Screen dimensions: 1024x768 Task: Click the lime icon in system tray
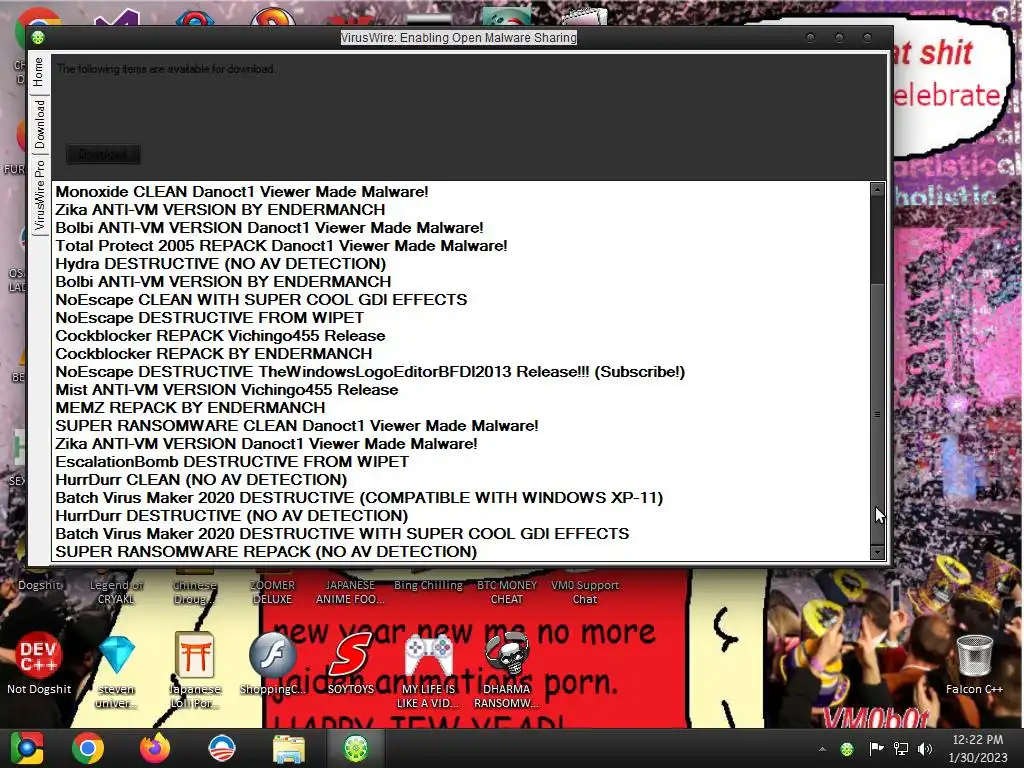pyautogui.click(x=847, y=749)
